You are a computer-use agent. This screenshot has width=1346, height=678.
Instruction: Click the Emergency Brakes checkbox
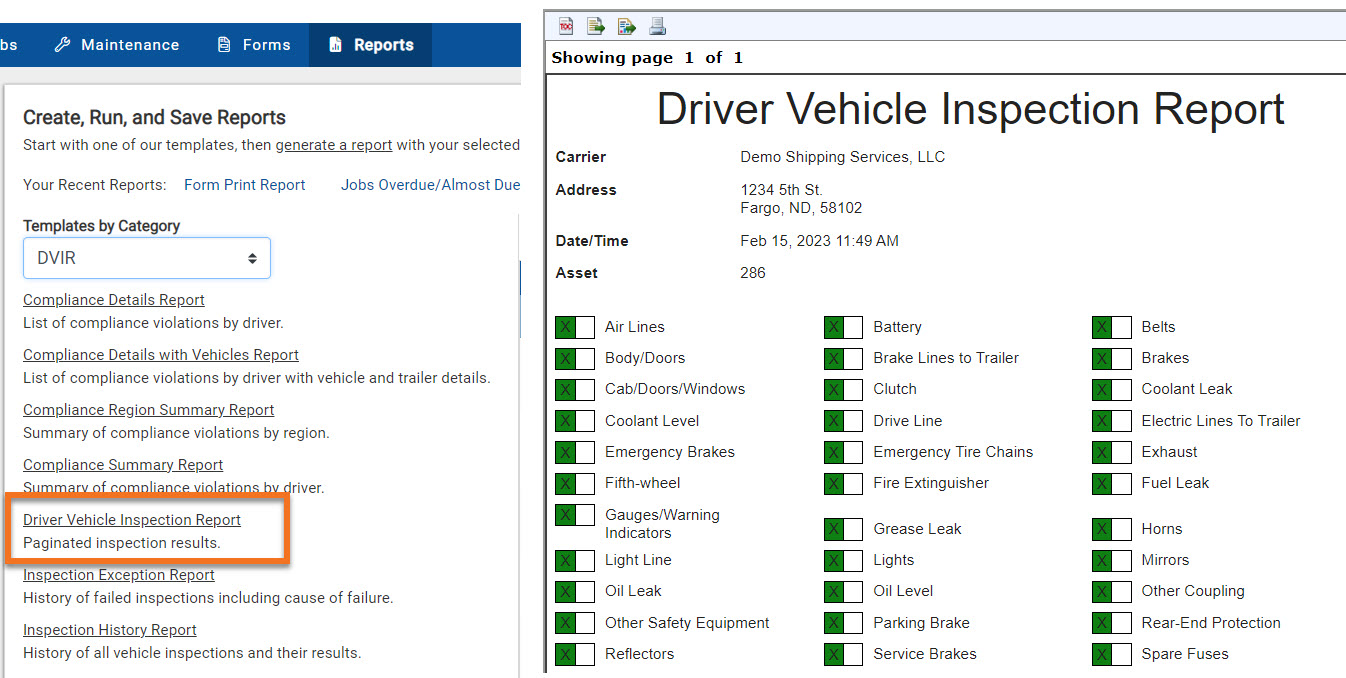[x=575, y=452]
